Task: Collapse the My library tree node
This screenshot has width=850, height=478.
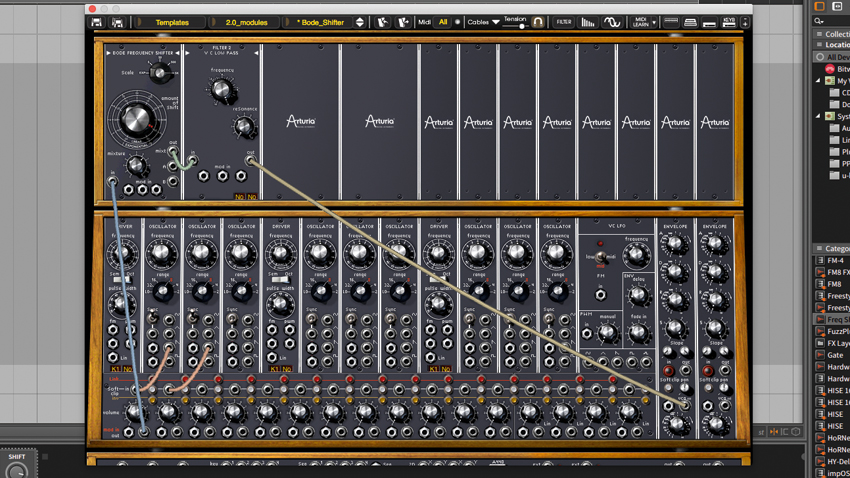Action: pyautogui.click(x=818, y=81)
